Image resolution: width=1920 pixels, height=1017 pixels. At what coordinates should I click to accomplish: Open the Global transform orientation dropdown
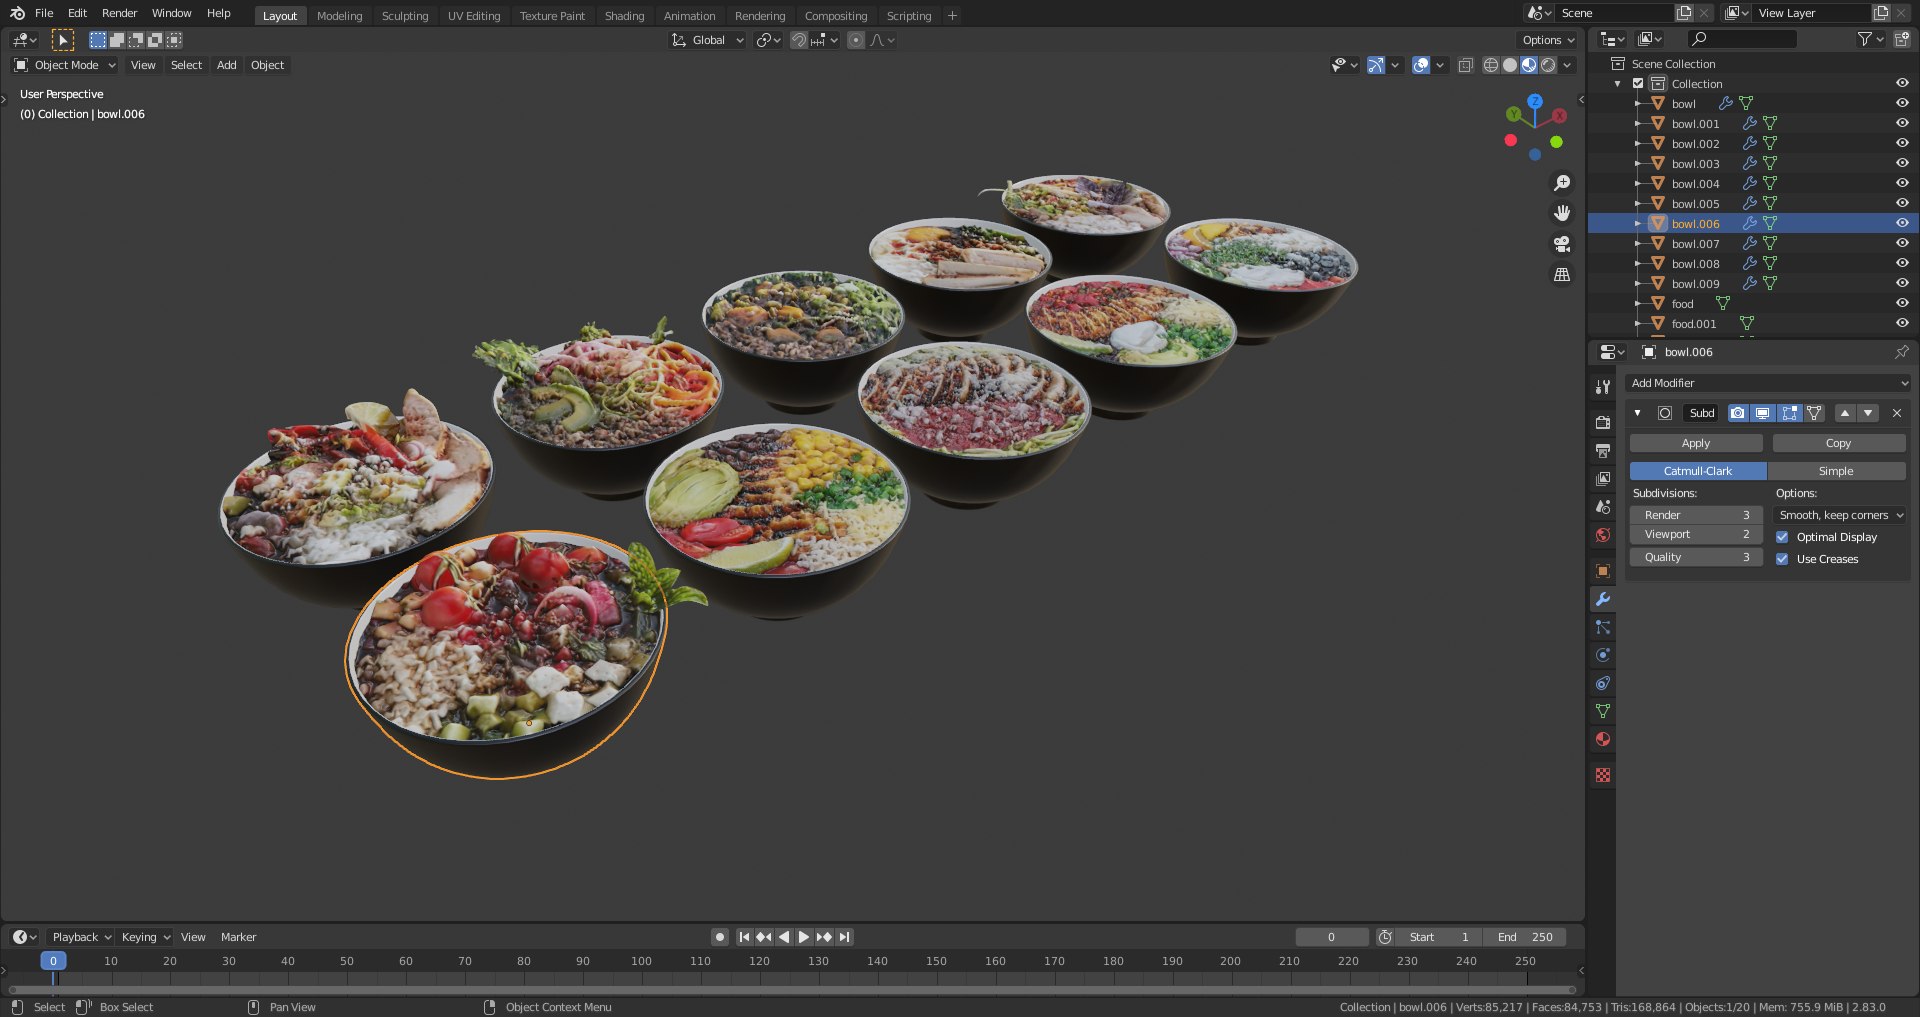click(x=708, y=40)
